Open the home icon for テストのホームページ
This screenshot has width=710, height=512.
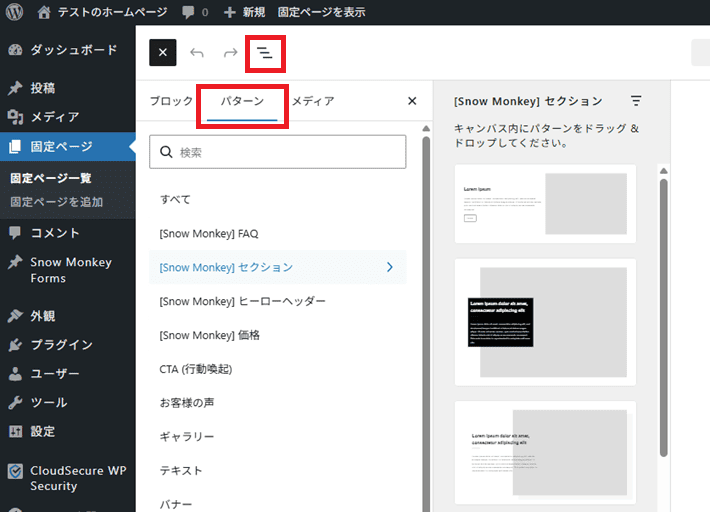[x=43, y=12]
